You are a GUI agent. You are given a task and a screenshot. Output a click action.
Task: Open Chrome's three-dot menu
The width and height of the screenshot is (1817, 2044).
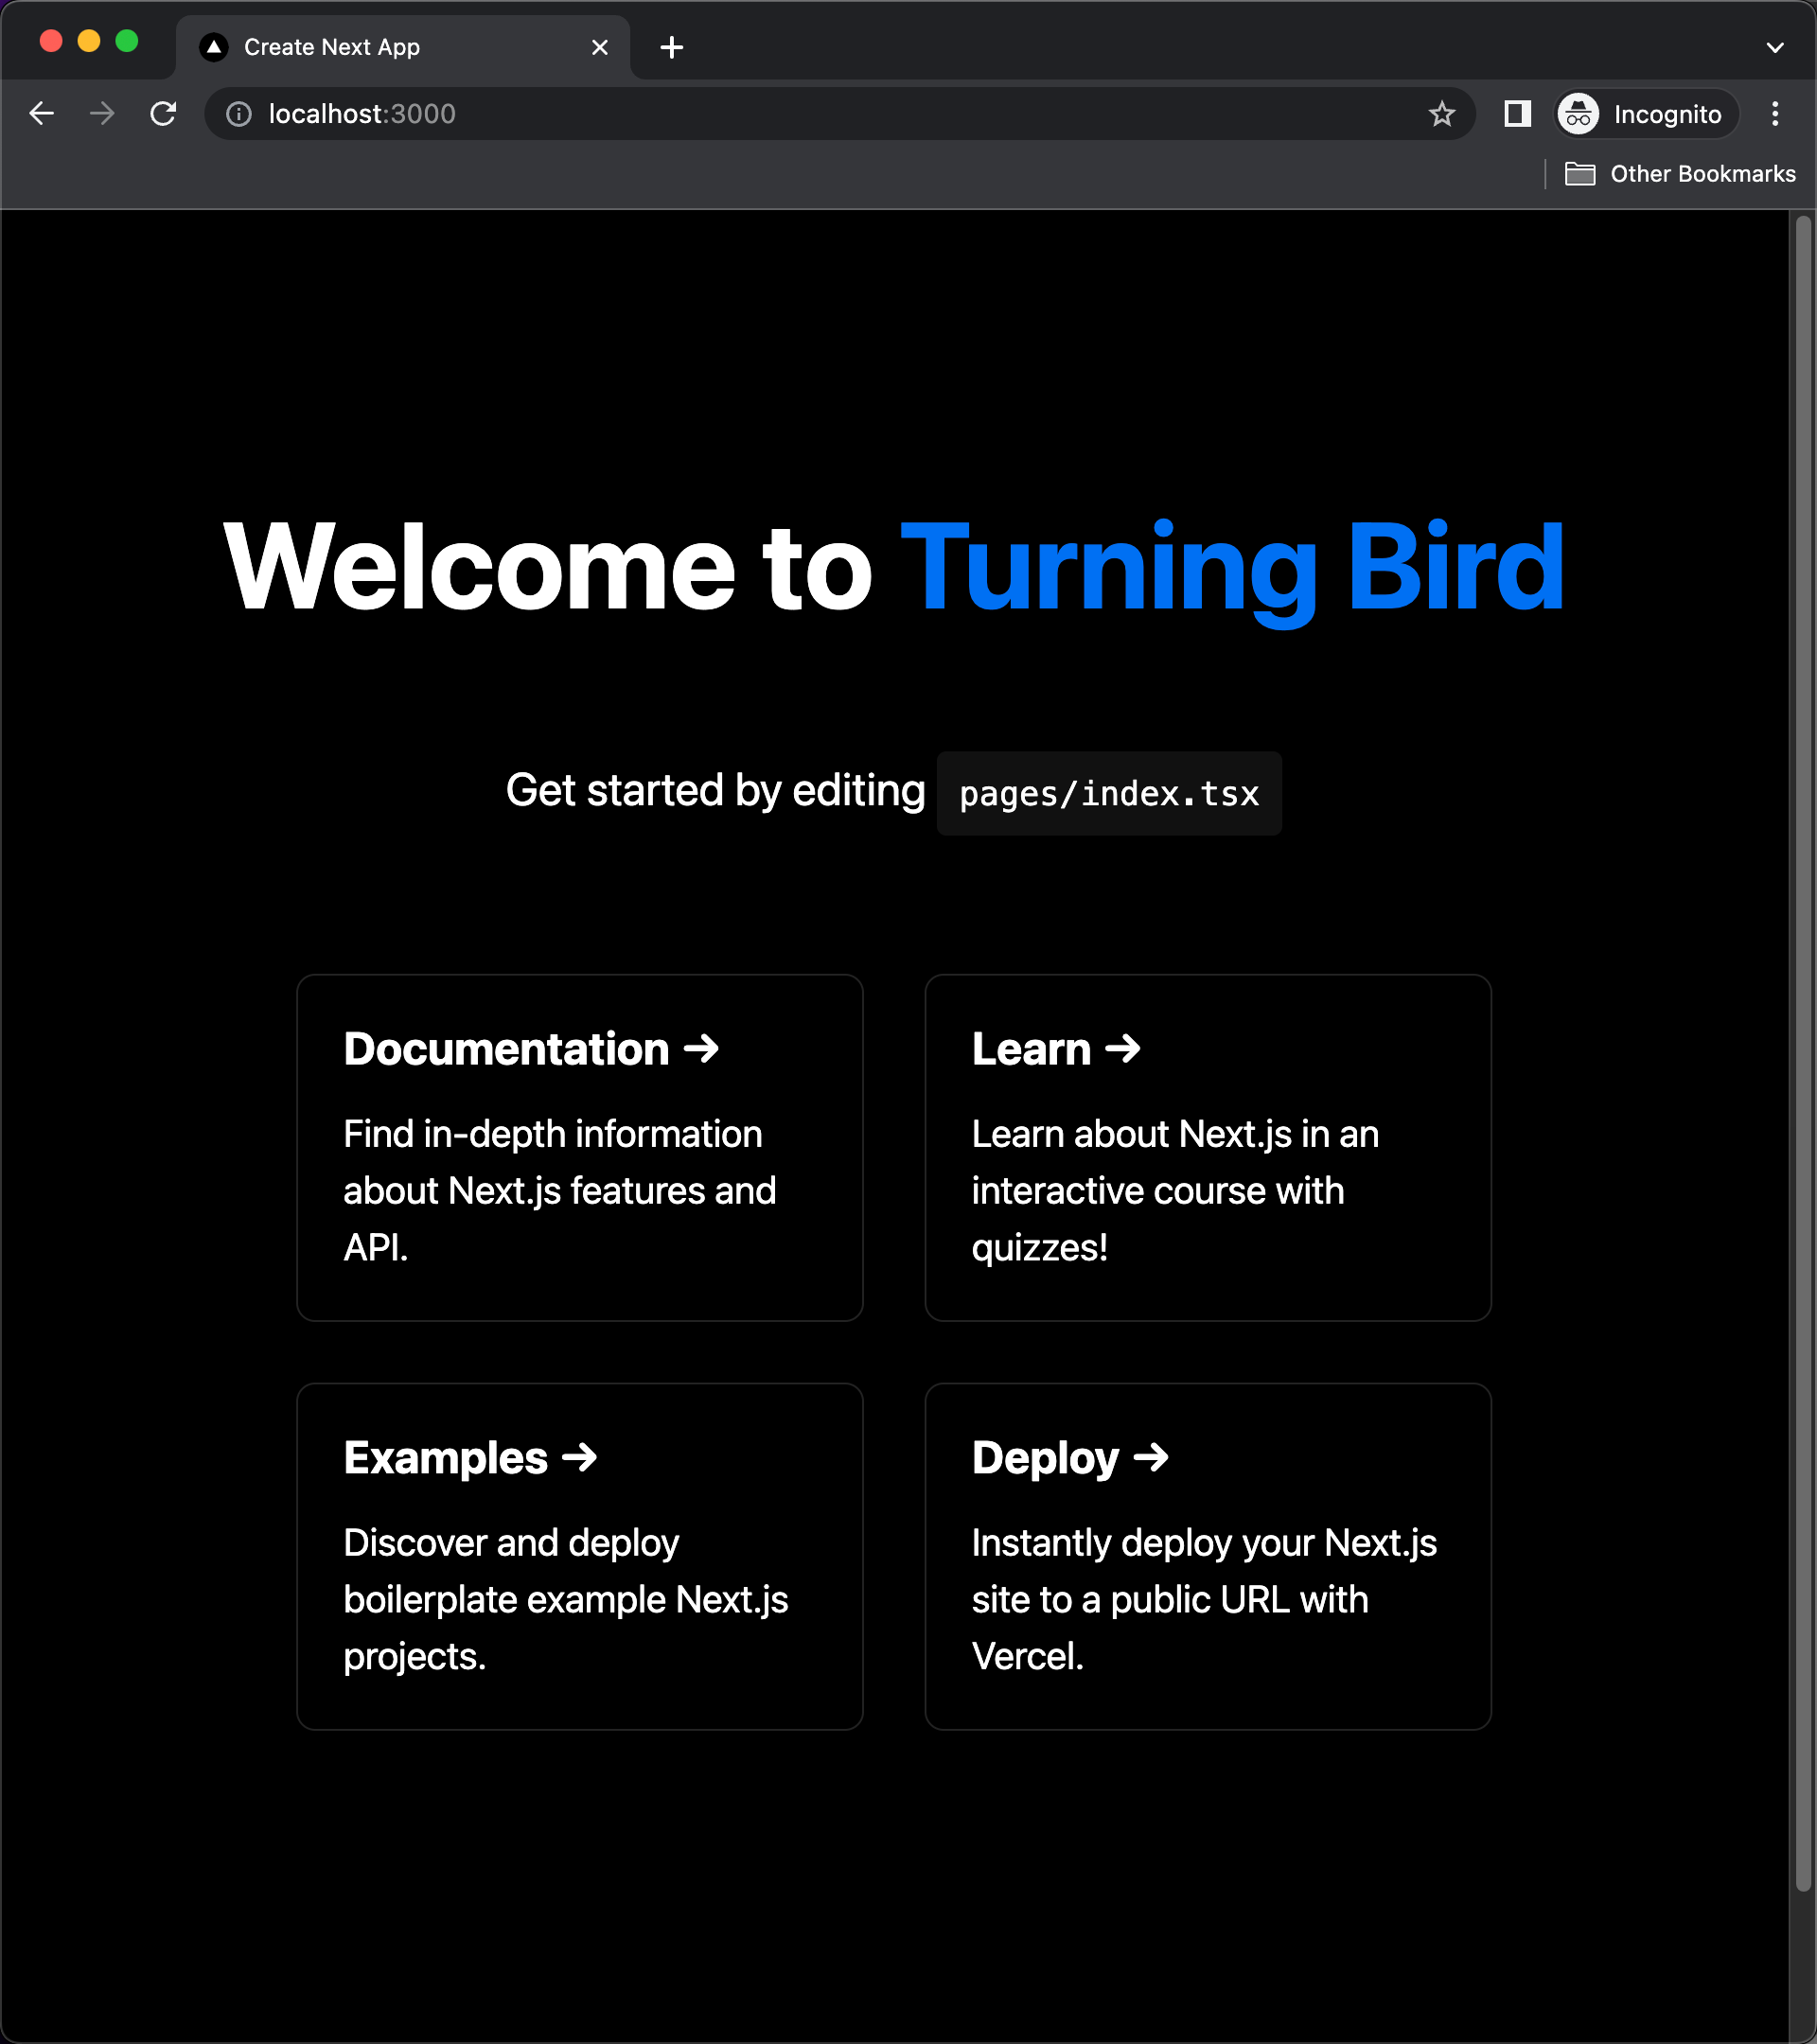1775,114
